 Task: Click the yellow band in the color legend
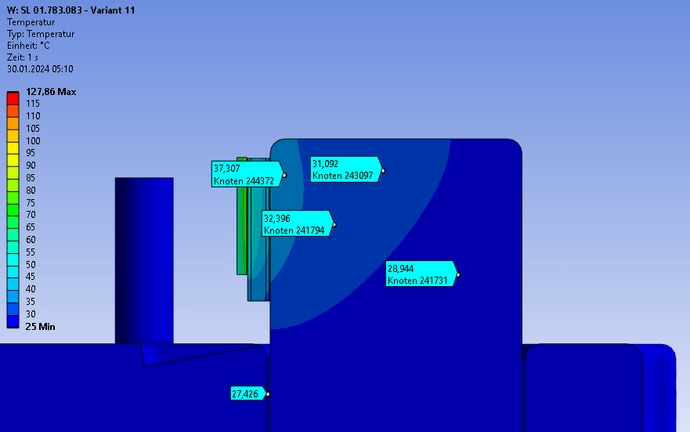tap(13, 147)
